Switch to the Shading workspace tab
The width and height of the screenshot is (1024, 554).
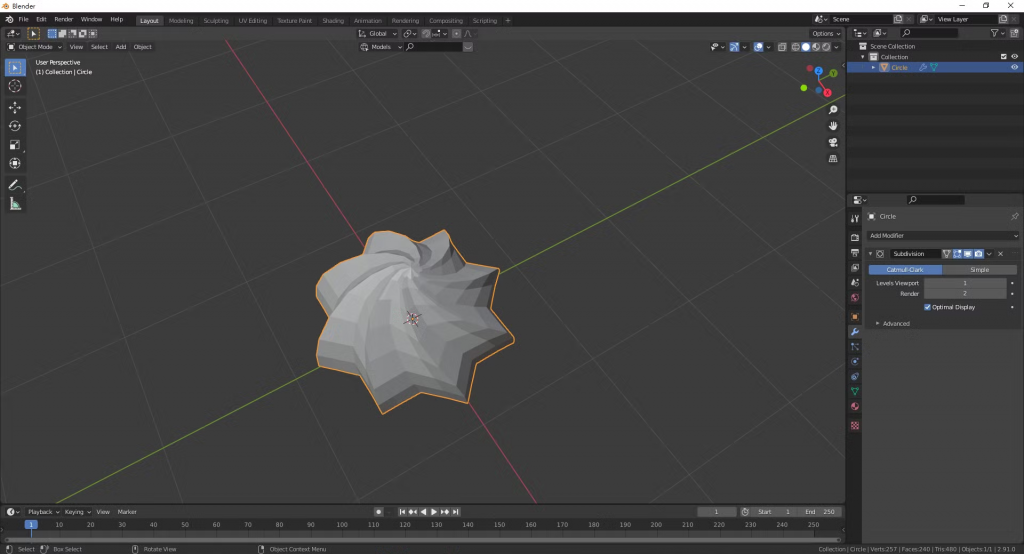[x=332, y=20]
